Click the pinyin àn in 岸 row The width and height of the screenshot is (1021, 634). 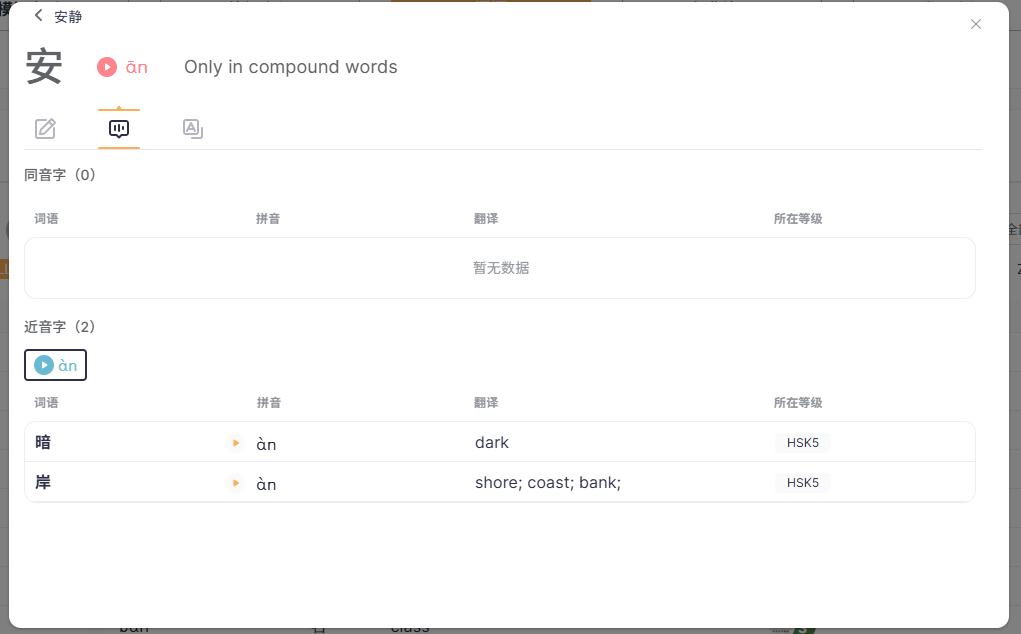266,484
